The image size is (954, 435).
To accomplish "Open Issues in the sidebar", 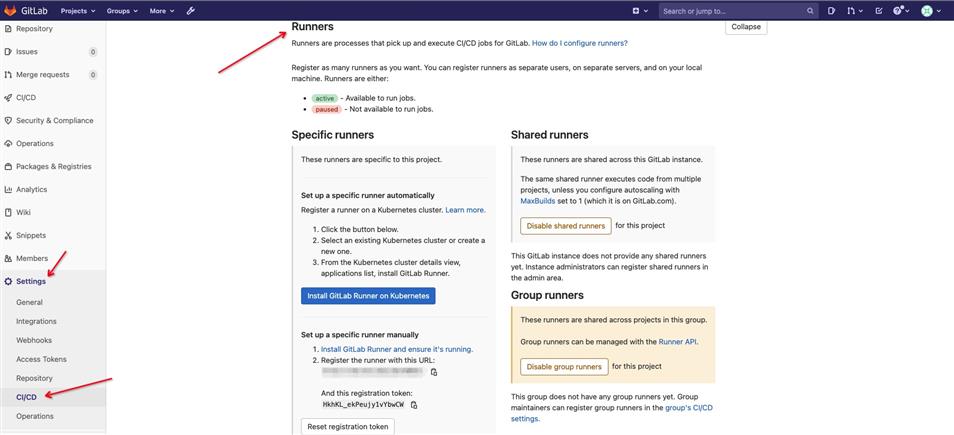I will tap(27, 52).
